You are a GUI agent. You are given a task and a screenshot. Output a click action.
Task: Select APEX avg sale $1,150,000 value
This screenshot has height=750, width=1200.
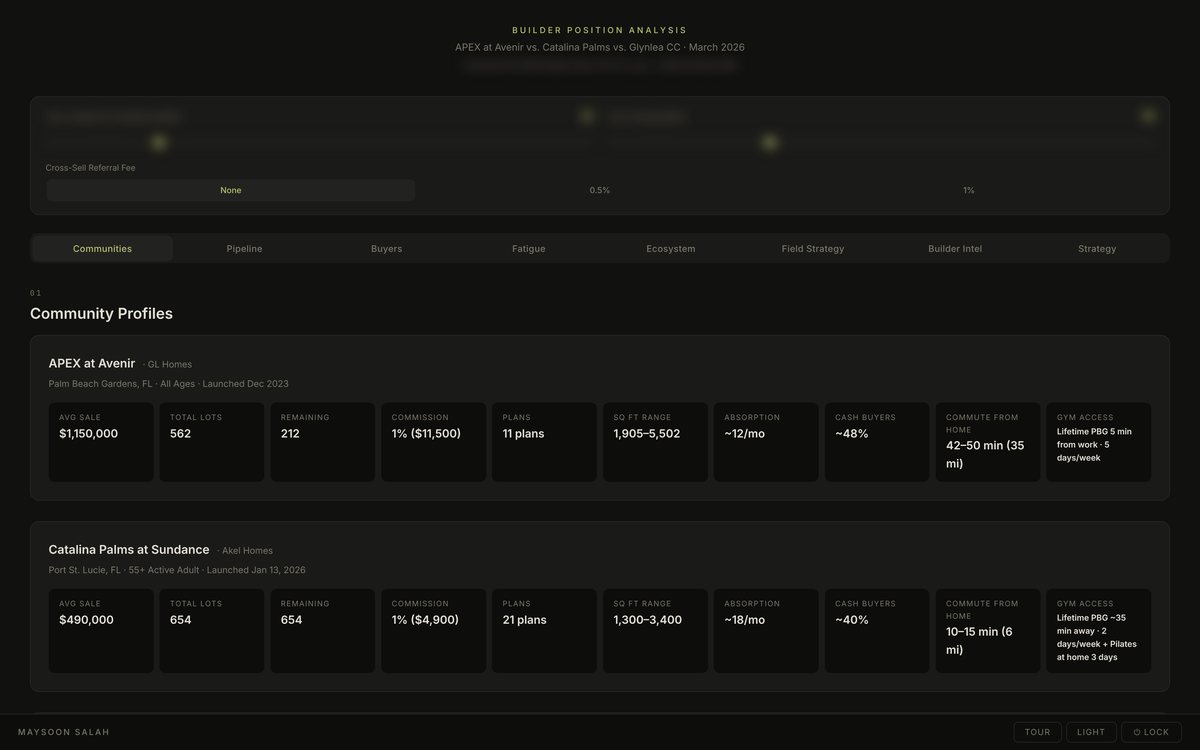pyautogui.click(x=89, y=434)
